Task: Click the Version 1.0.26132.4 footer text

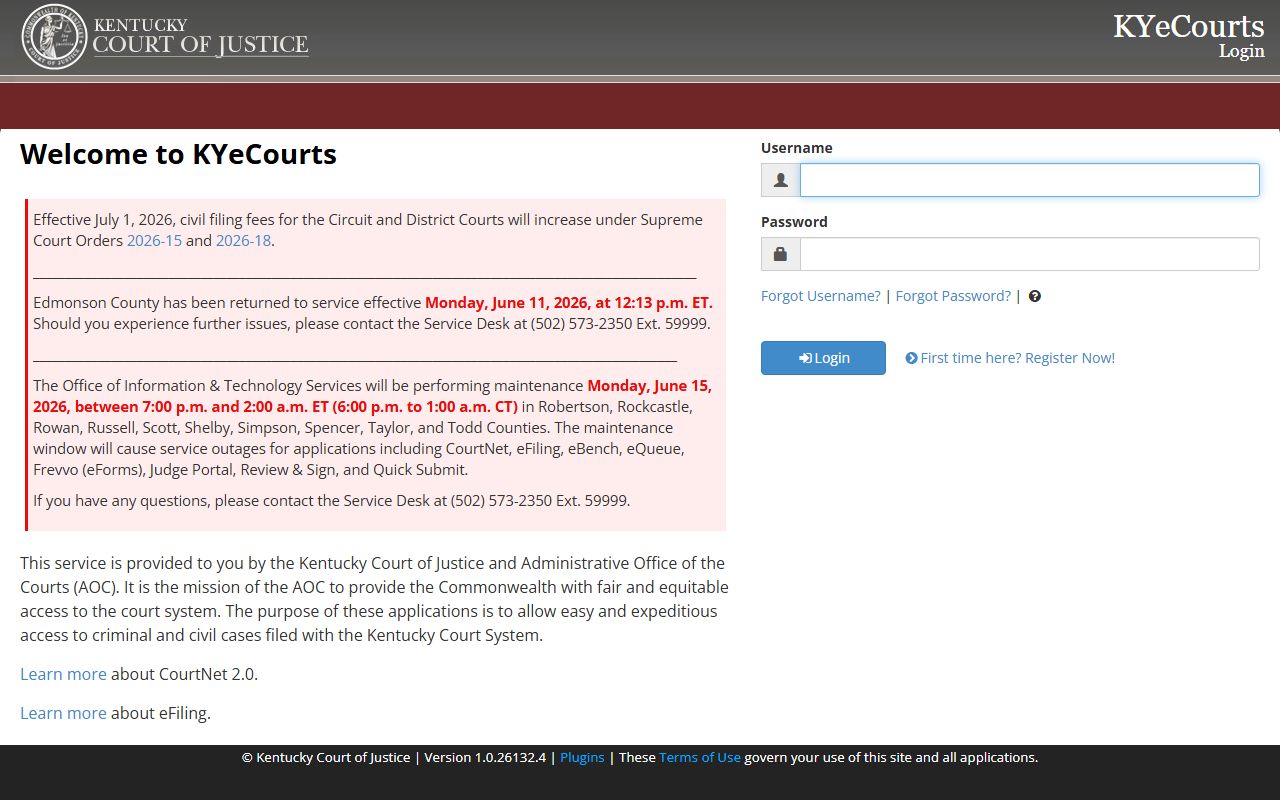Action: (485, 757)
